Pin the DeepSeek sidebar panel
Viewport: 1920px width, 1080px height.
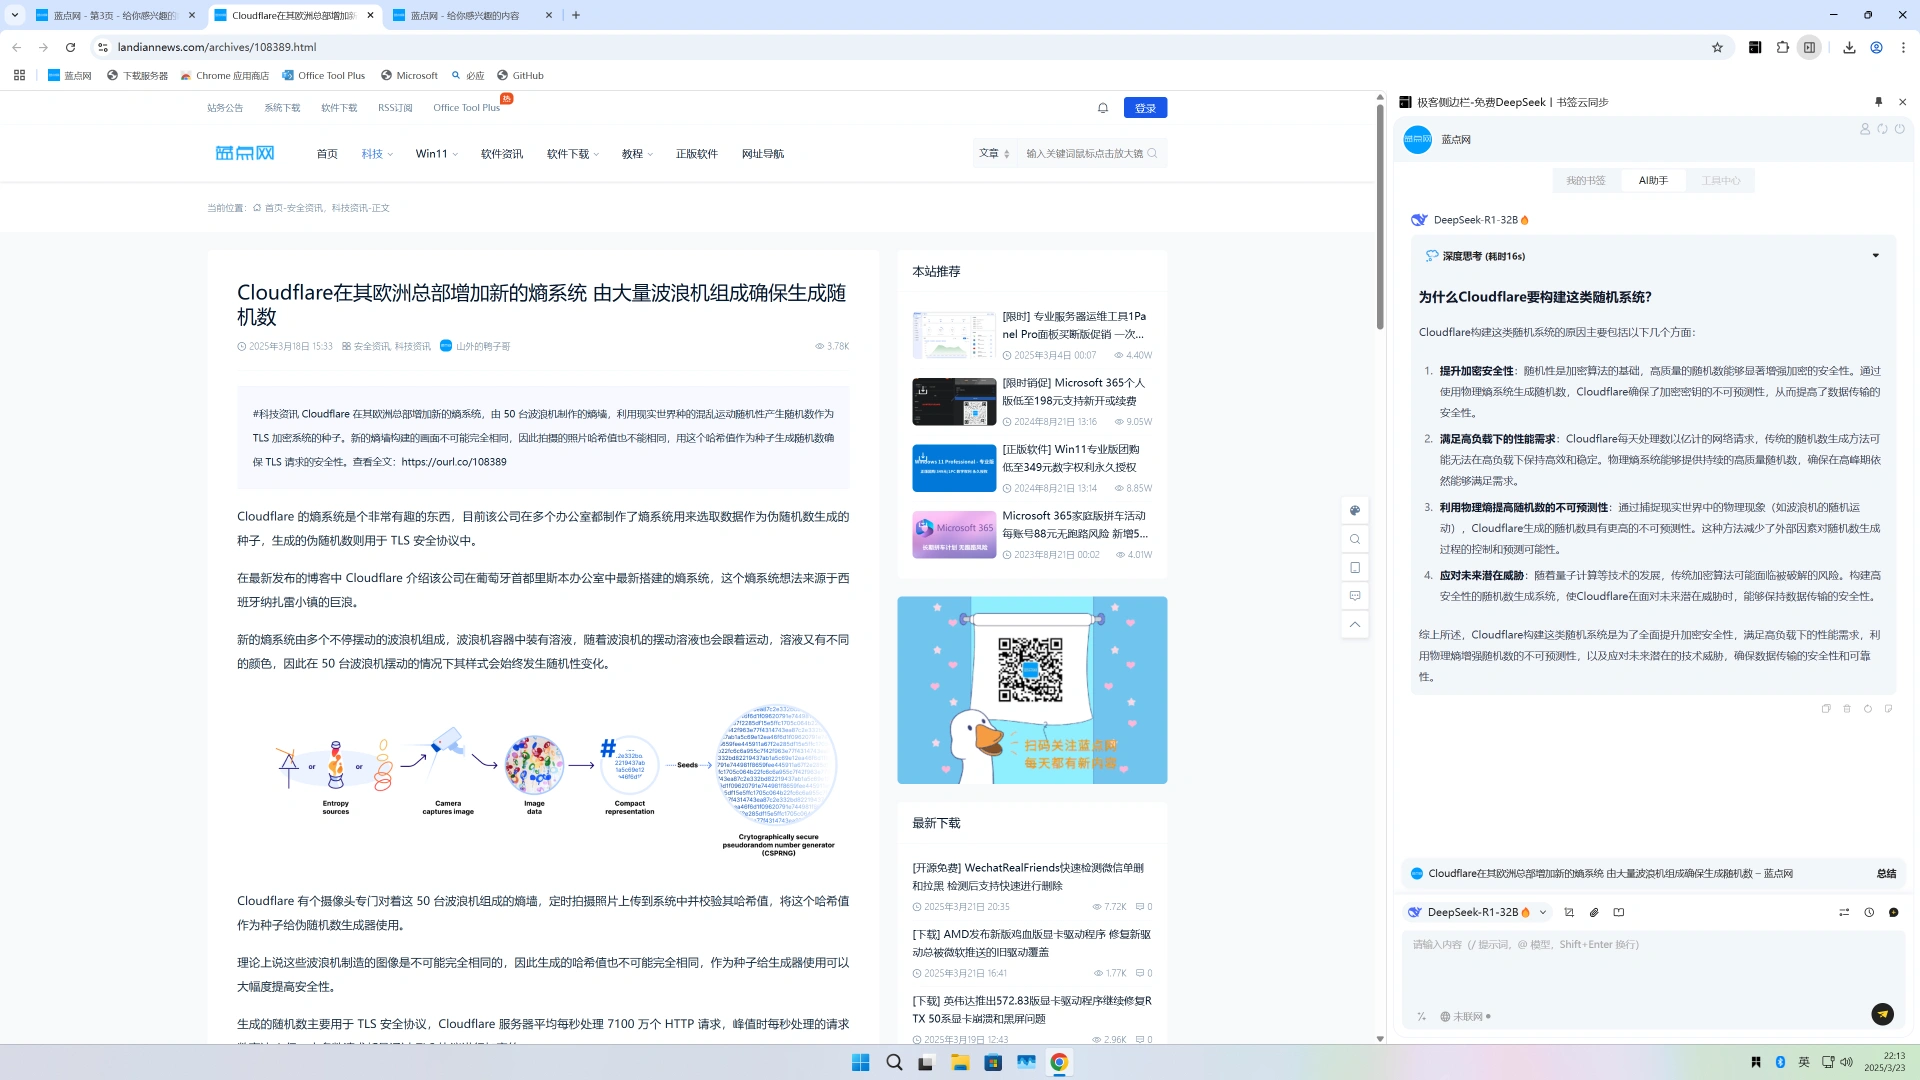tap(1878, 102)
